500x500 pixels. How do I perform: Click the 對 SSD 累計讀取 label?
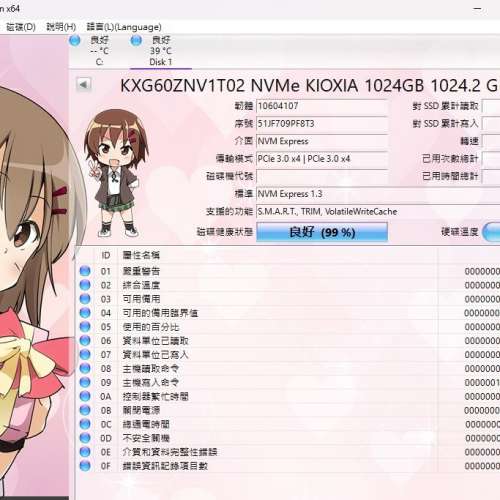tap(445, 106)
